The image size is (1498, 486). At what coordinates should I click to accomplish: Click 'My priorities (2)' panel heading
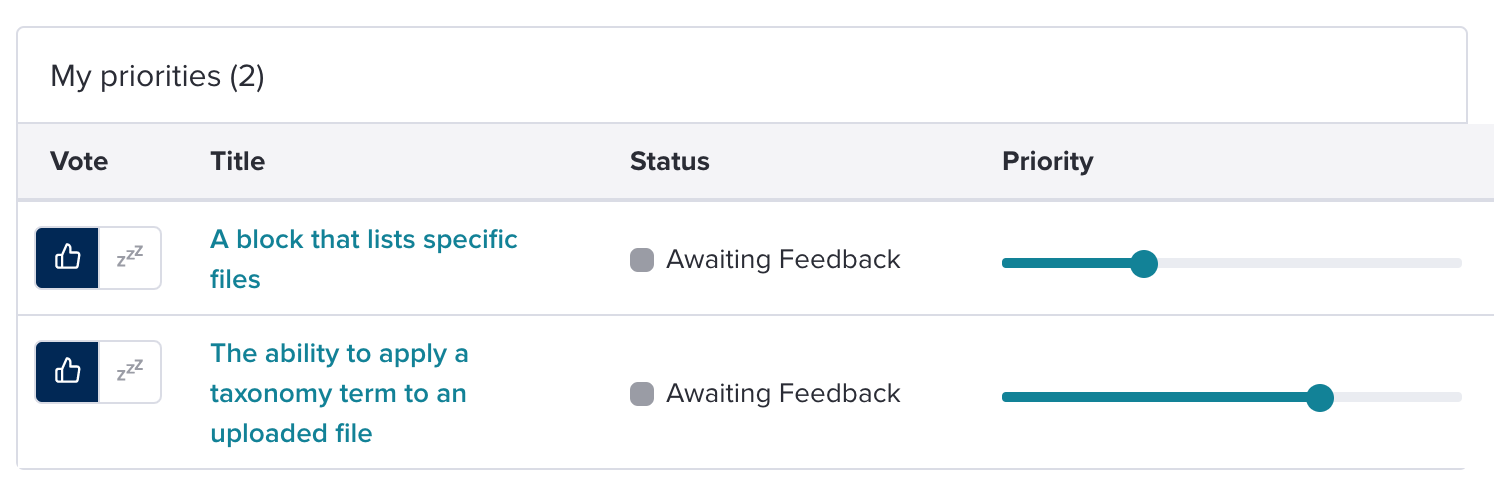point(157,76)
